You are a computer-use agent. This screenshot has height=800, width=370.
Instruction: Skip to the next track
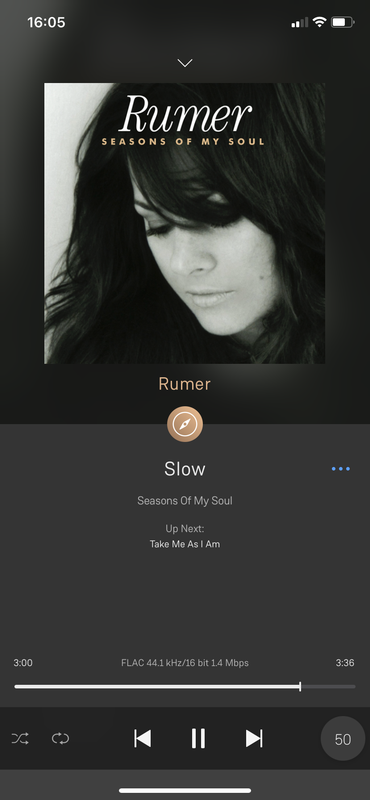tap(254, 738)
